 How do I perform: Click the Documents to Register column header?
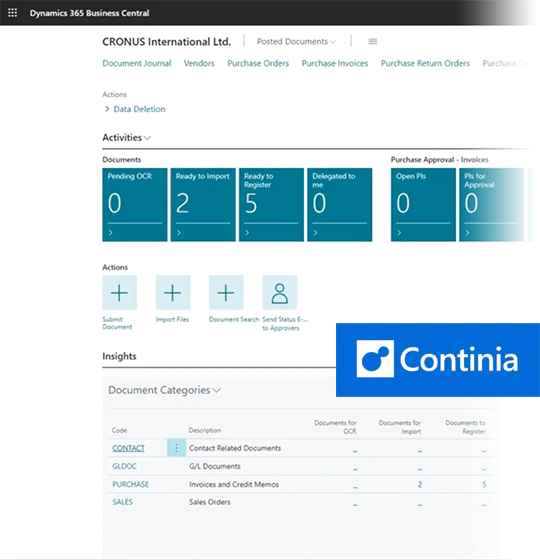(465, 427)
